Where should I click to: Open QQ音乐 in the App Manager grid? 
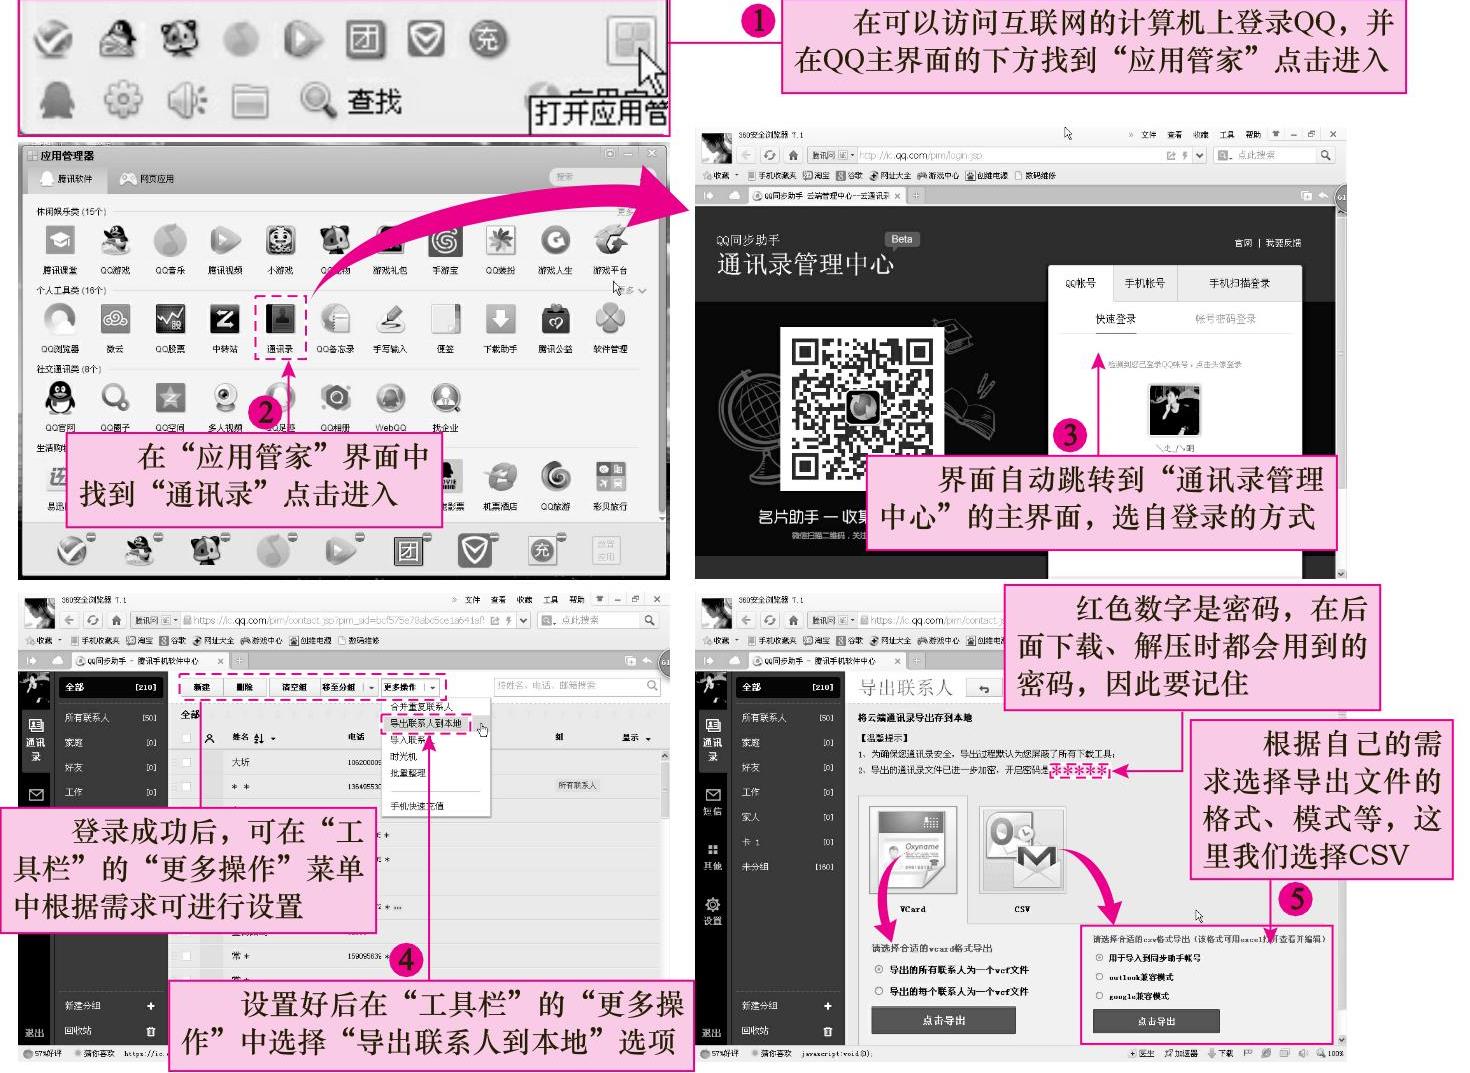coord(170,241)
